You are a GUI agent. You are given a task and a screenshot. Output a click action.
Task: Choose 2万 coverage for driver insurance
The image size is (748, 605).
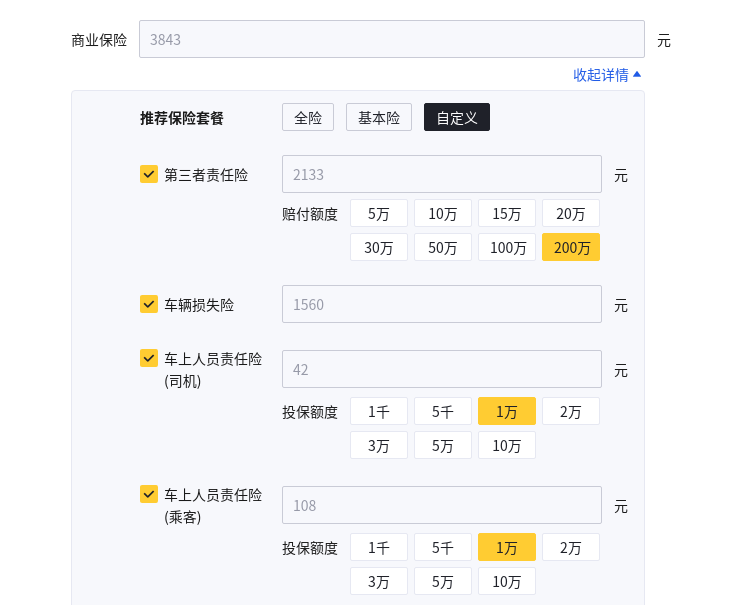pos(571,411)
